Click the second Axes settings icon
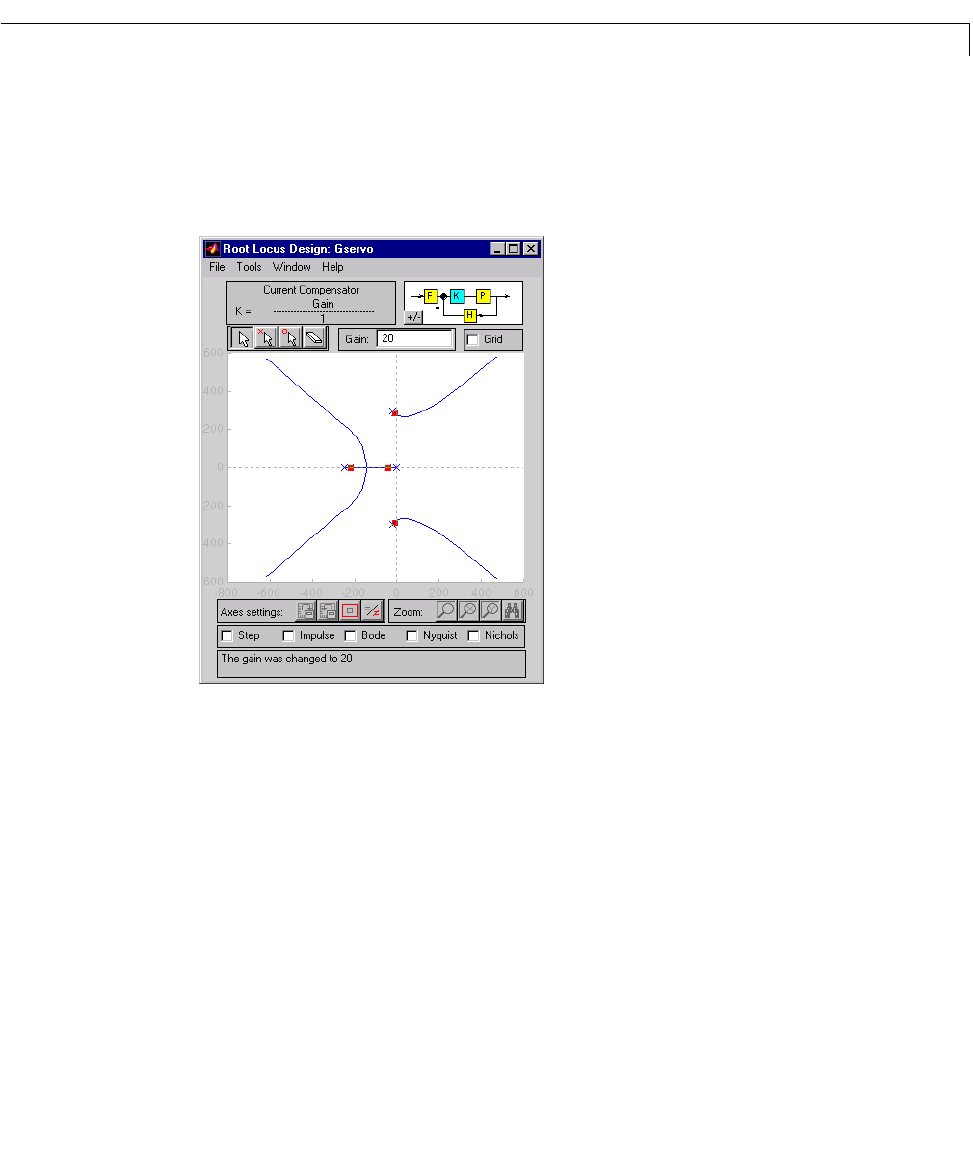The width and height of the screenshot is (973, 1175). (328, 611)
